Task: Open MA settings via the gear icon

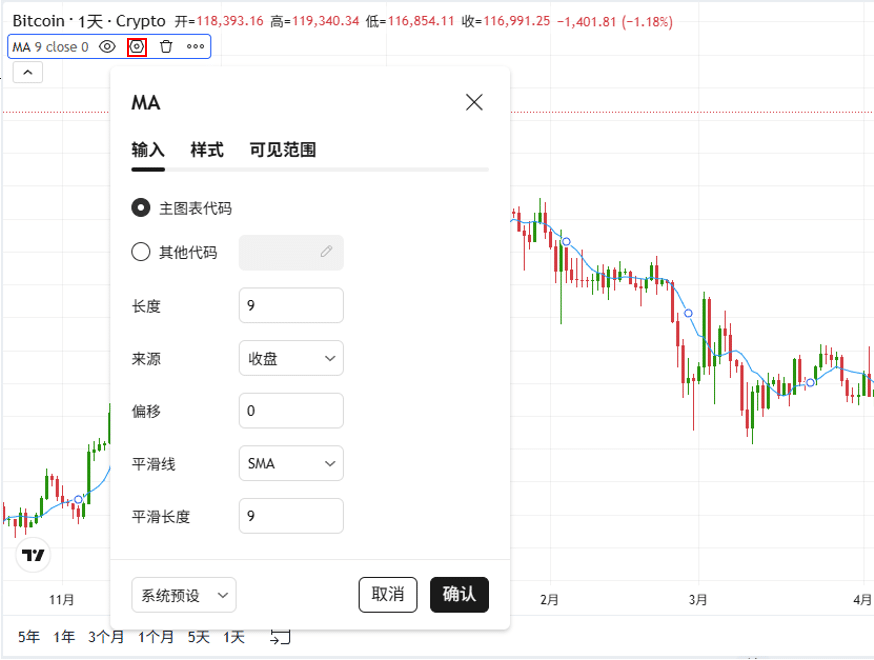Action: 137,47
